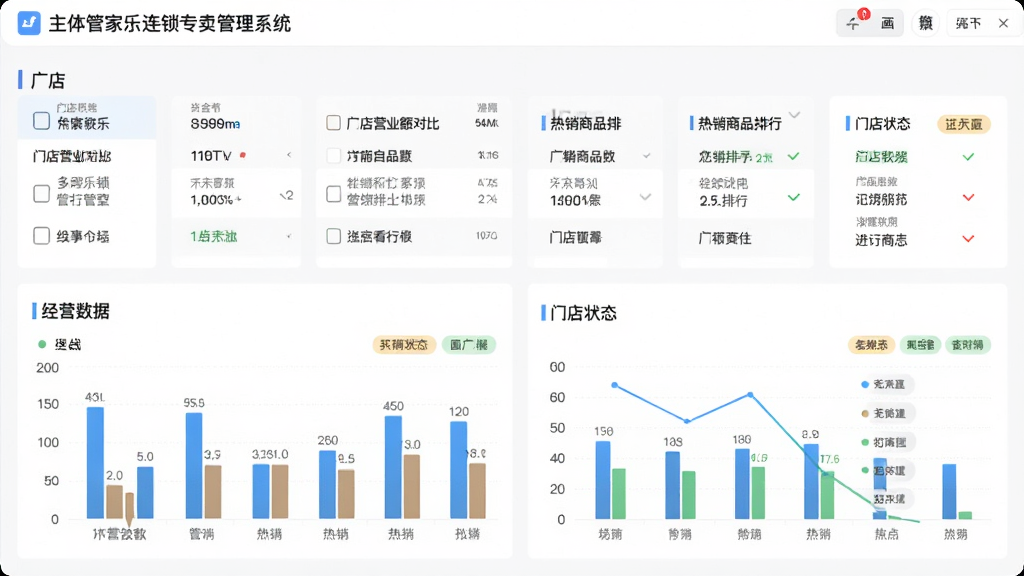Click button left of header close X
The image size is (1024, 576).
(x=968, y=24)
